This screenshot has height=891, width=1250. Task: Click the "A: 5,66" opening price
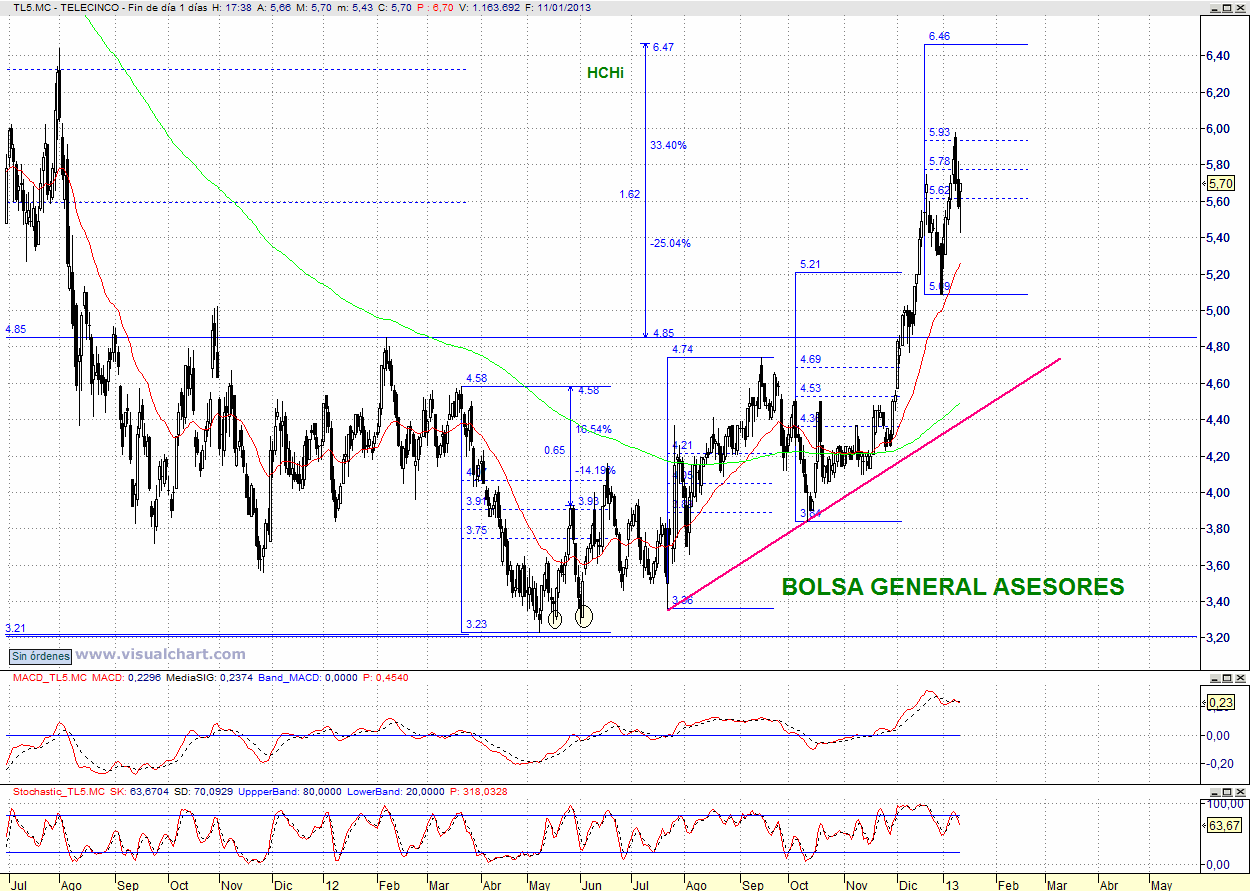[x=274, y=7]
